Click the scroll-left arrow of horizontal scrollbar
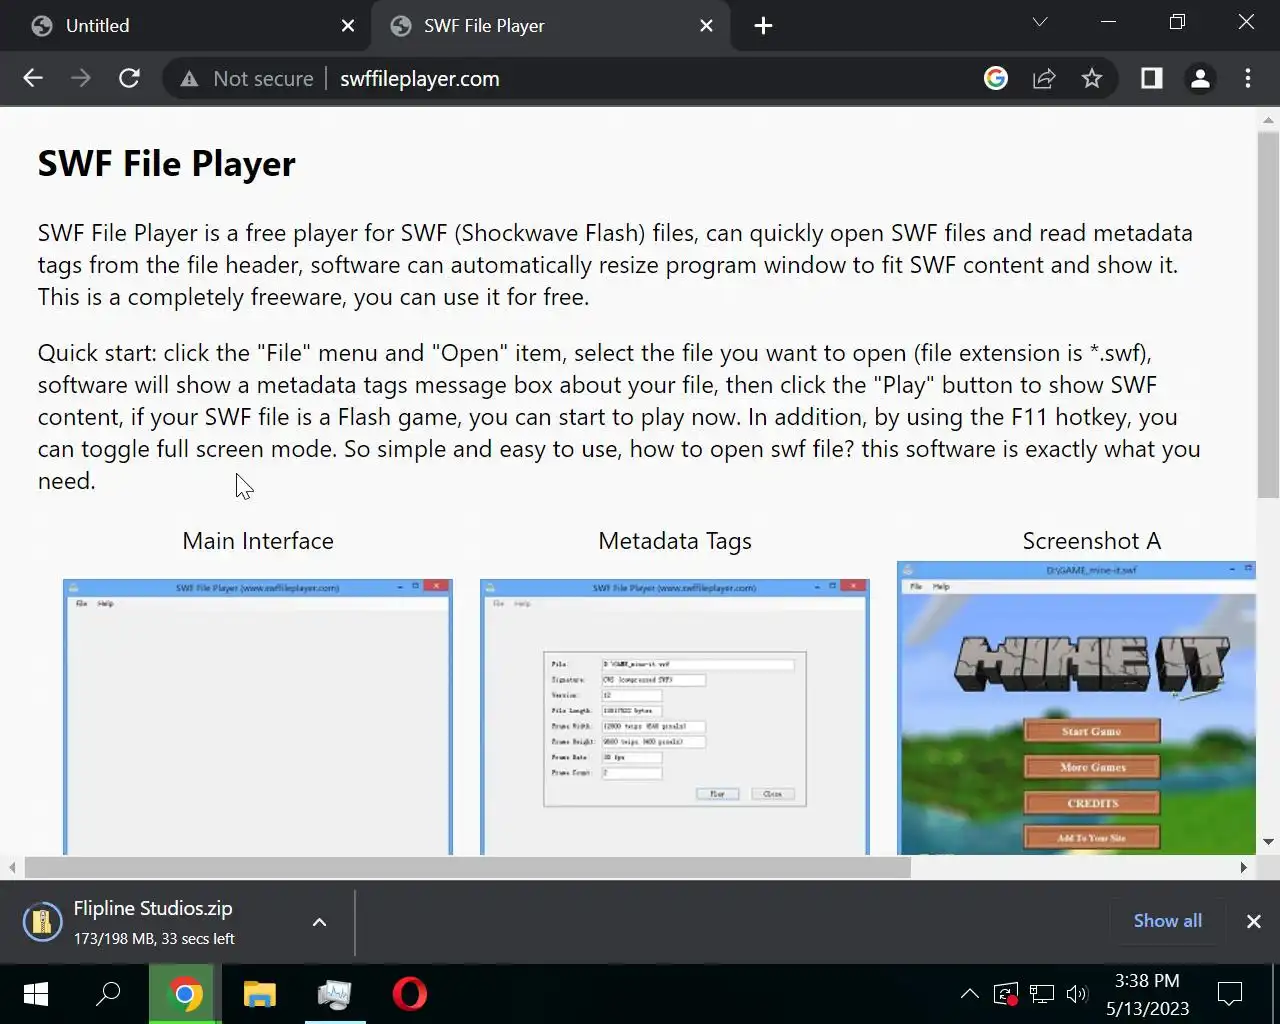The width and height of the screenshot is (1280, 1024). click(12, 867)
